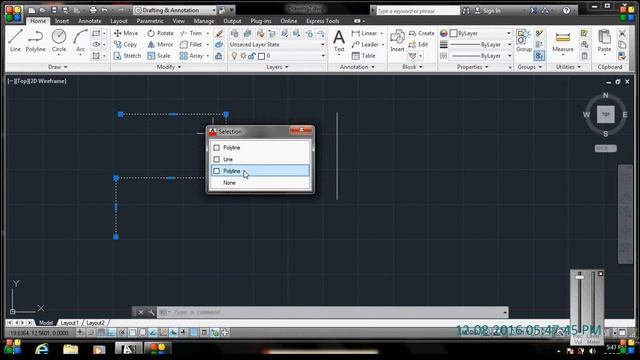Switch to Layout1 tab
The height and width of the screenshot is (360, 640).
(x=69, y=323)
